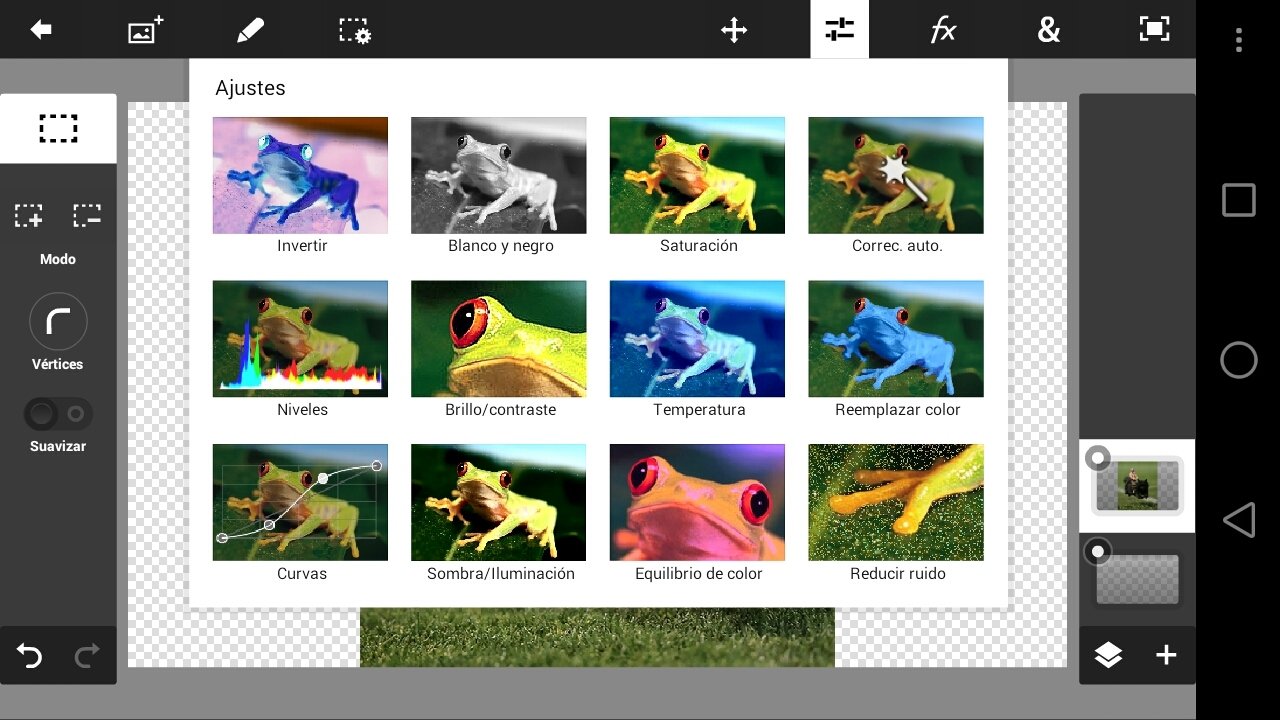
Task: Tap Android back triangle button
Action: pyautogui.click(x=1238, y=520)
